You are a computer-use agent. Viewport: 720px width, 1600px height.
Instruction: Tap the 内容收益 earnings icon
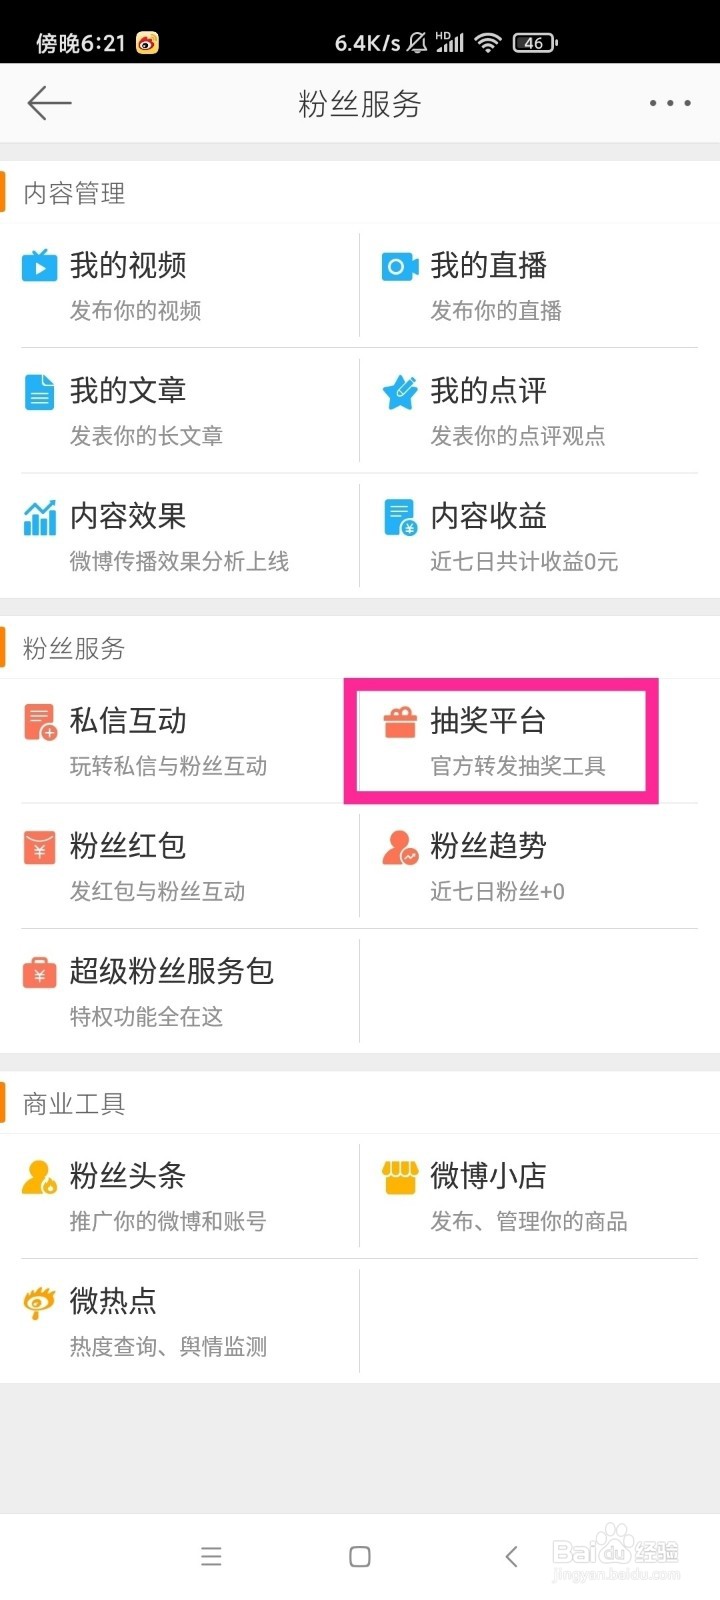(x=400, y=517)
